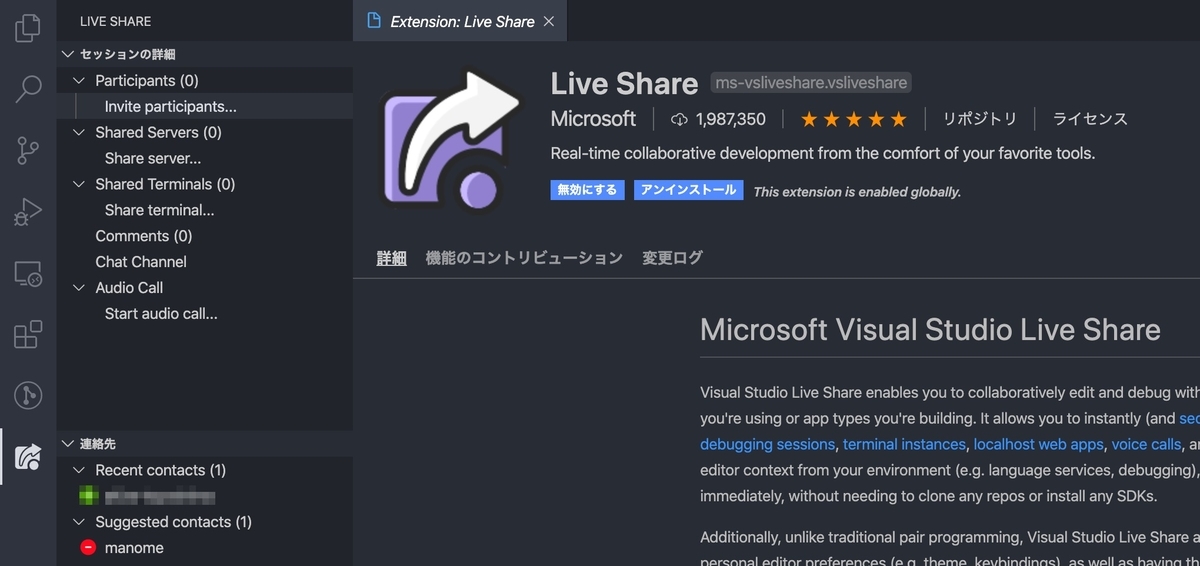This screenshot has width=1200, height=566.
Task: Click the Live Share extension title
Action: (624, 83)
